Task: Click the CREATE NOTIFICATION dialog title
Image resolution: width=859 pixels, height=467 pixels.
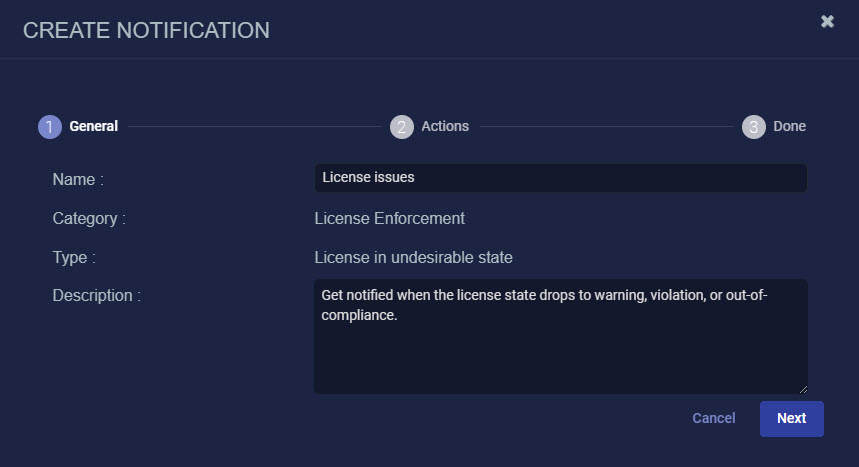Action: (146, 30)
